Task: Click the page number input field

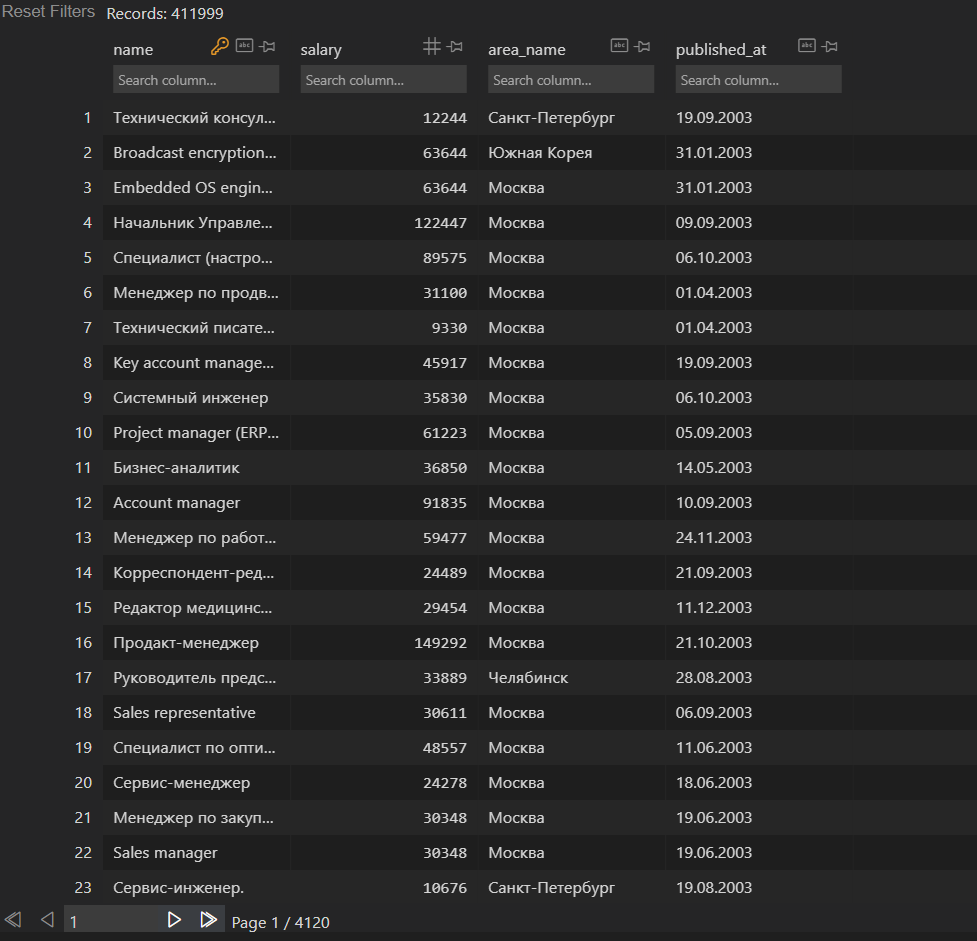Action: pos(112,920)
